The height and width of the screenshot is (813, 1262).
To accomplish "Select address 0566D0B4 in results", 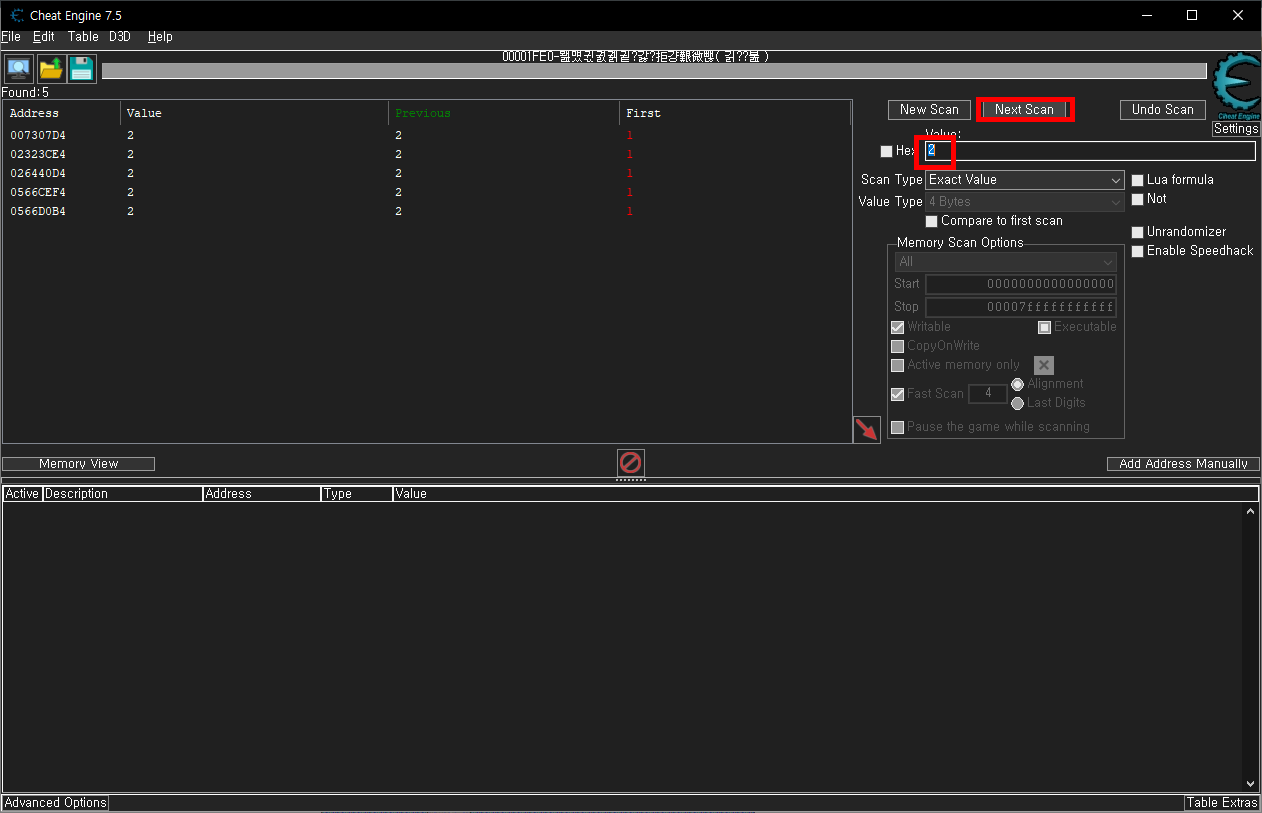I will click(x=426, y=211).
